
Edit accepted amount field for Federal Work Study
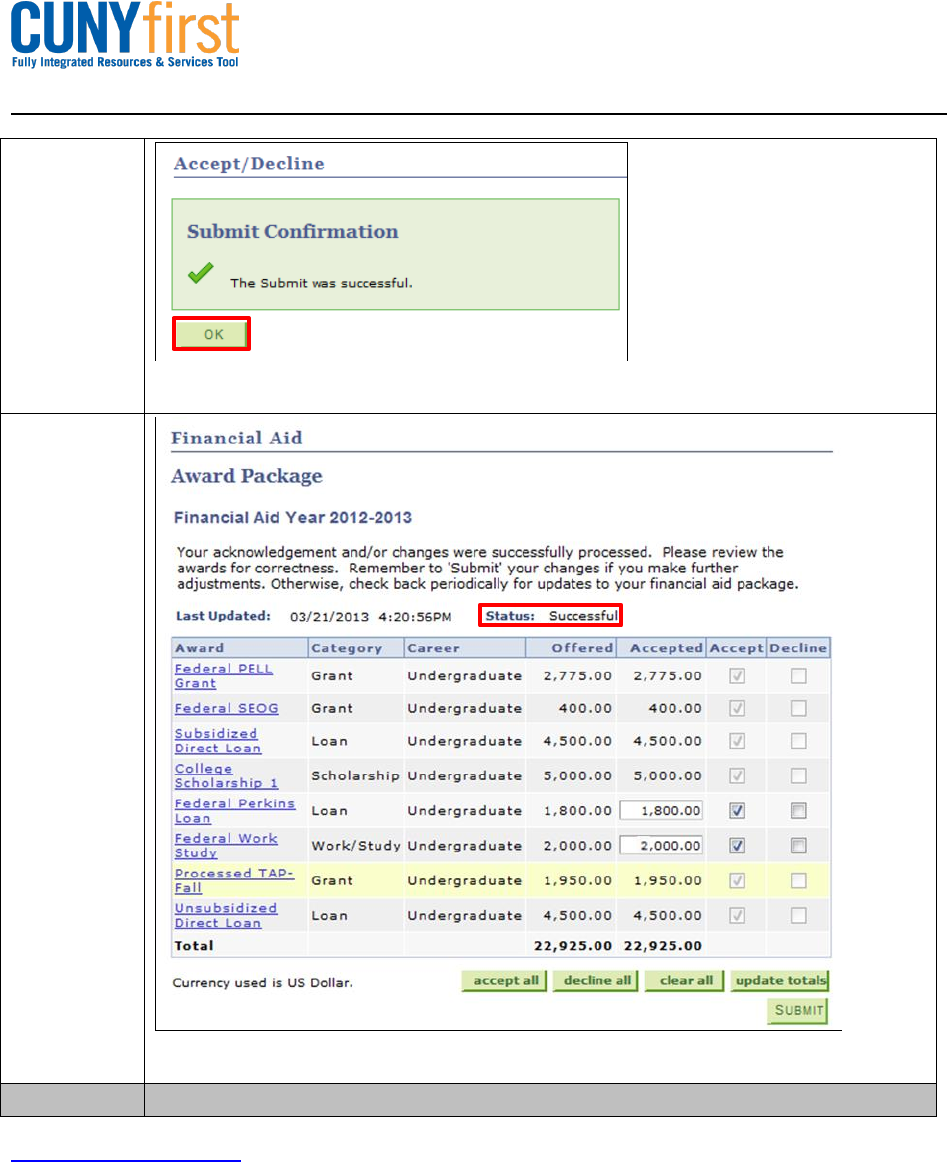[661, 846]
